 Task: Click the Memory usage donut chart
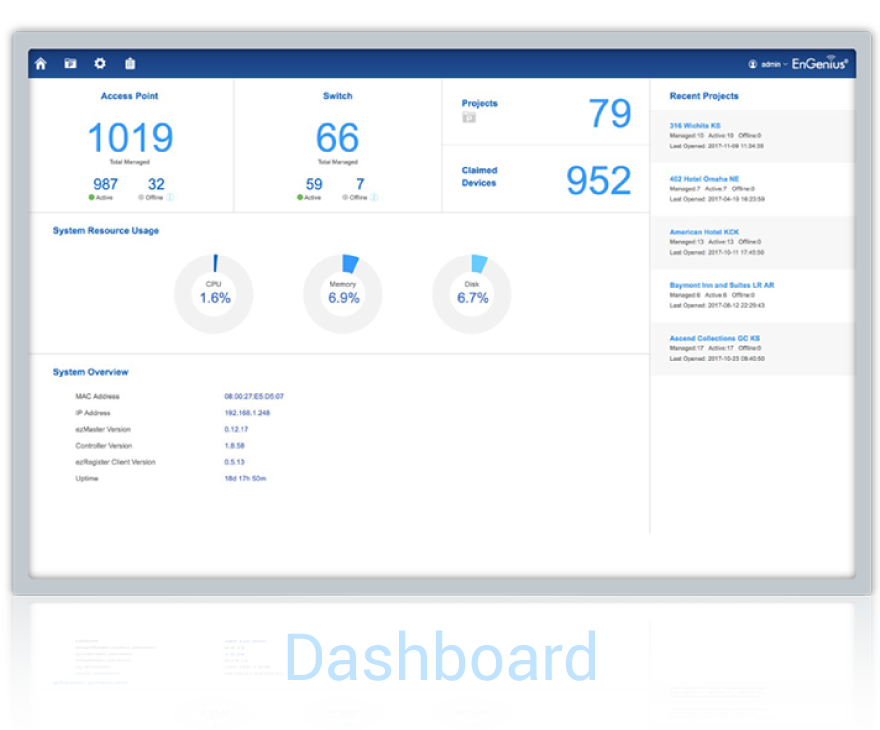[x=343, y=294]
